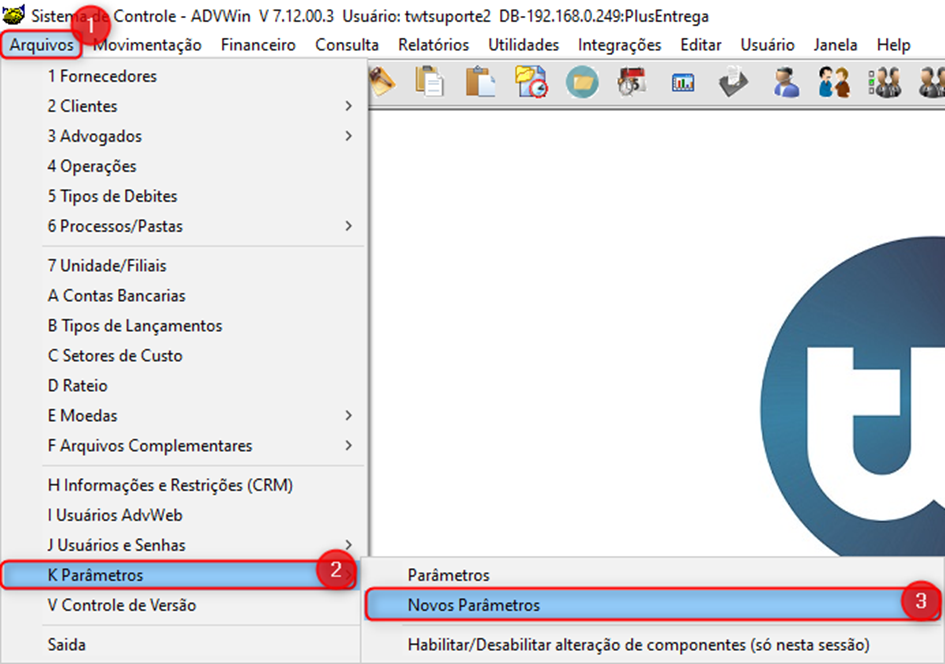Open the calendar with clock icon
This screenshot has width=945, height=664.
[632, 81]
